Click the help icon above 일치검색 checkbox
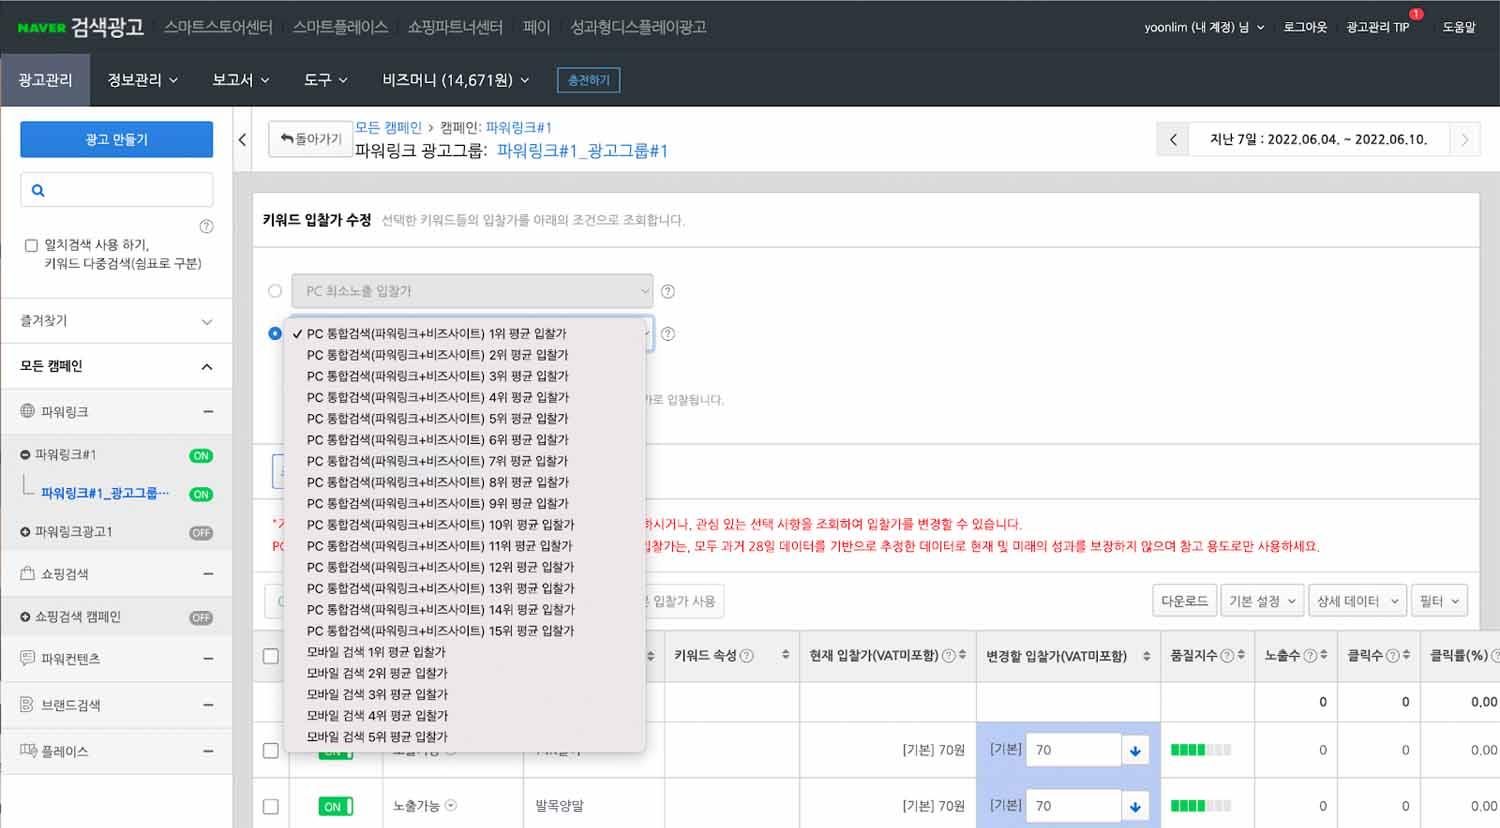Image resolution: width=1500 pixels, height=828 pixels. pyautogui.click(x=206, y=226)
